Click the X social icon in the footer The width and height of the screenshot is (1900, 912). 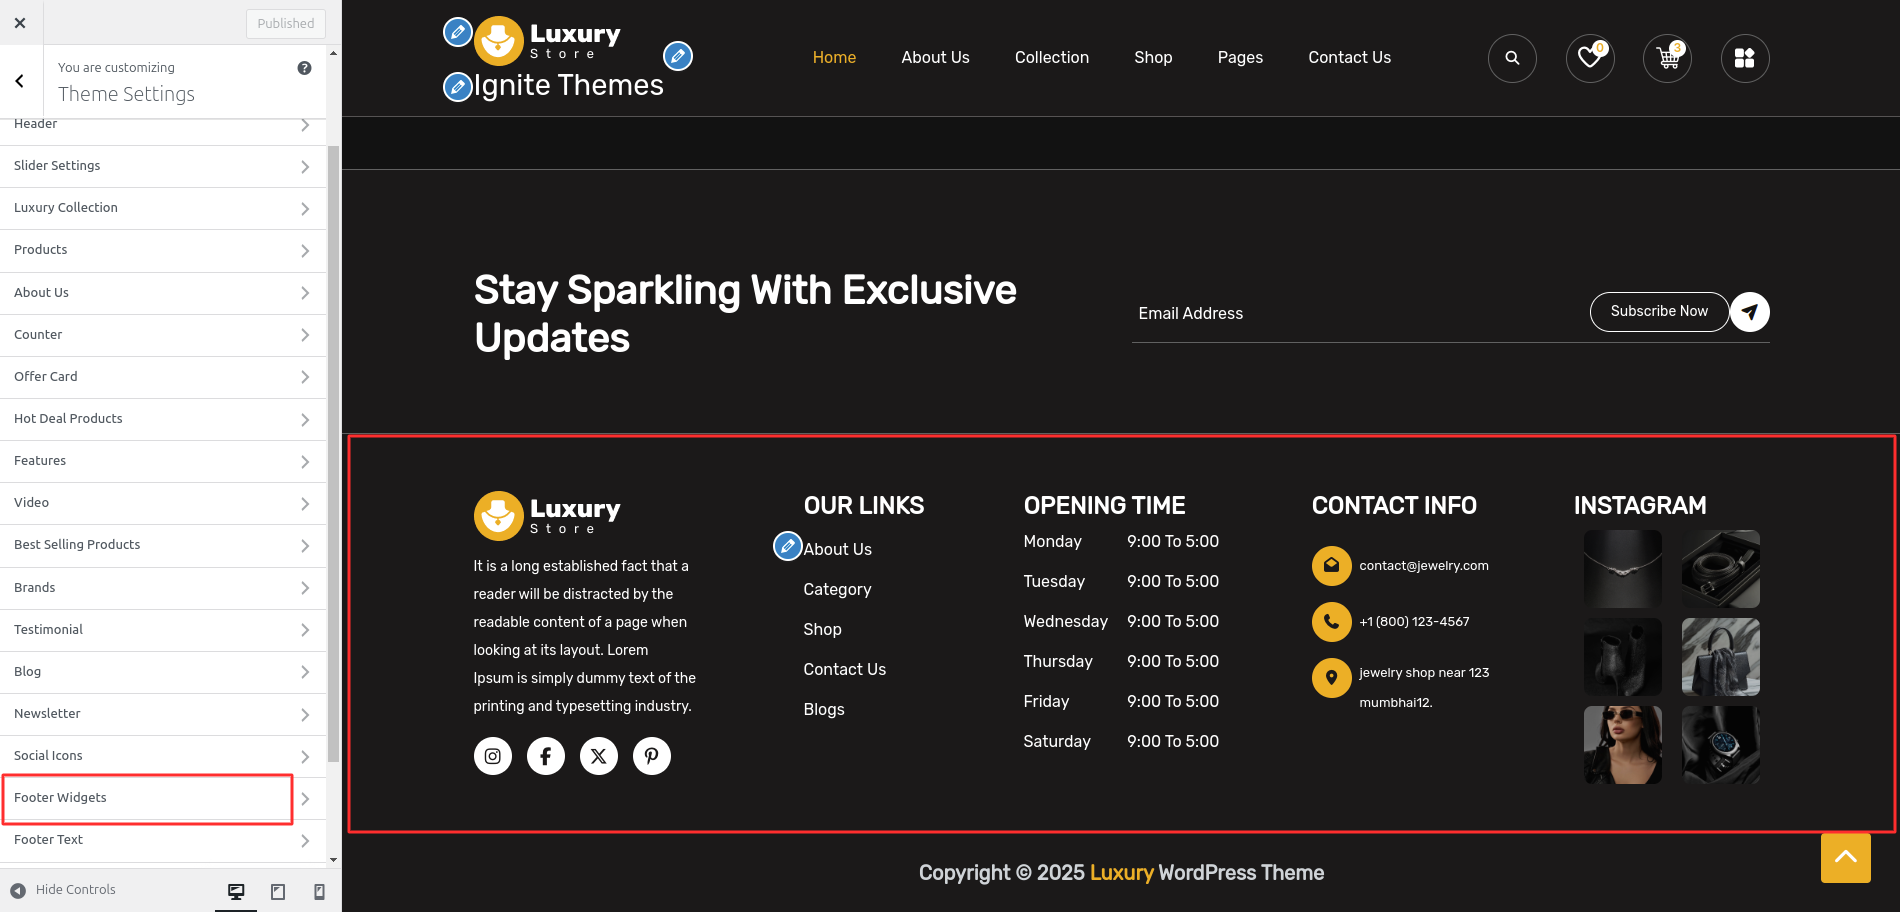pyautogui.click(x=598, y=756)
